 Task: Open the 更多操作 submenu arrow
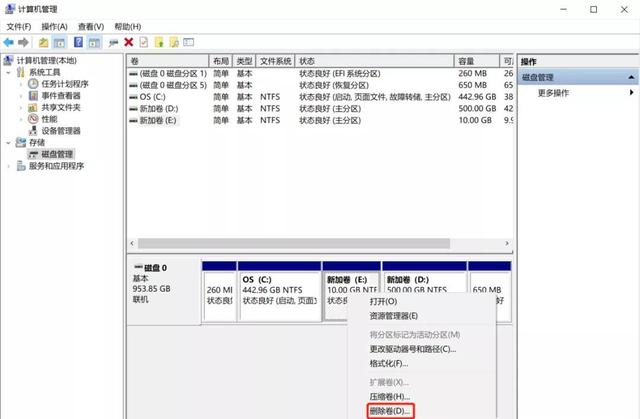pyautogui.click(x=631, y=93)
